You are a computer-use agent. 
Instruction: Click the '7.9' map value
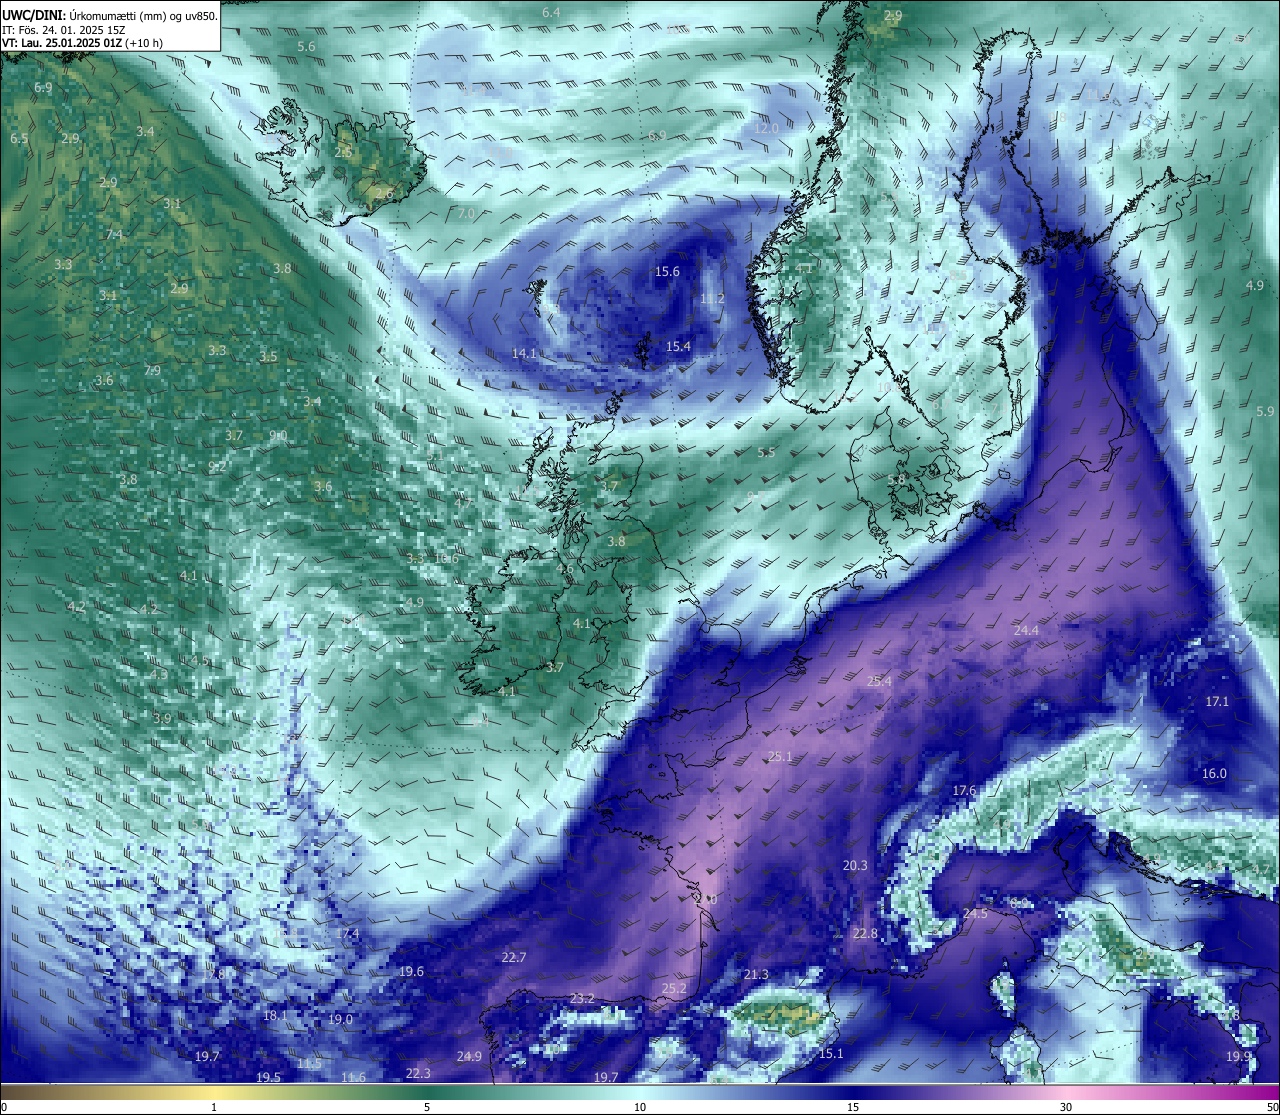[x=152, y=371]
